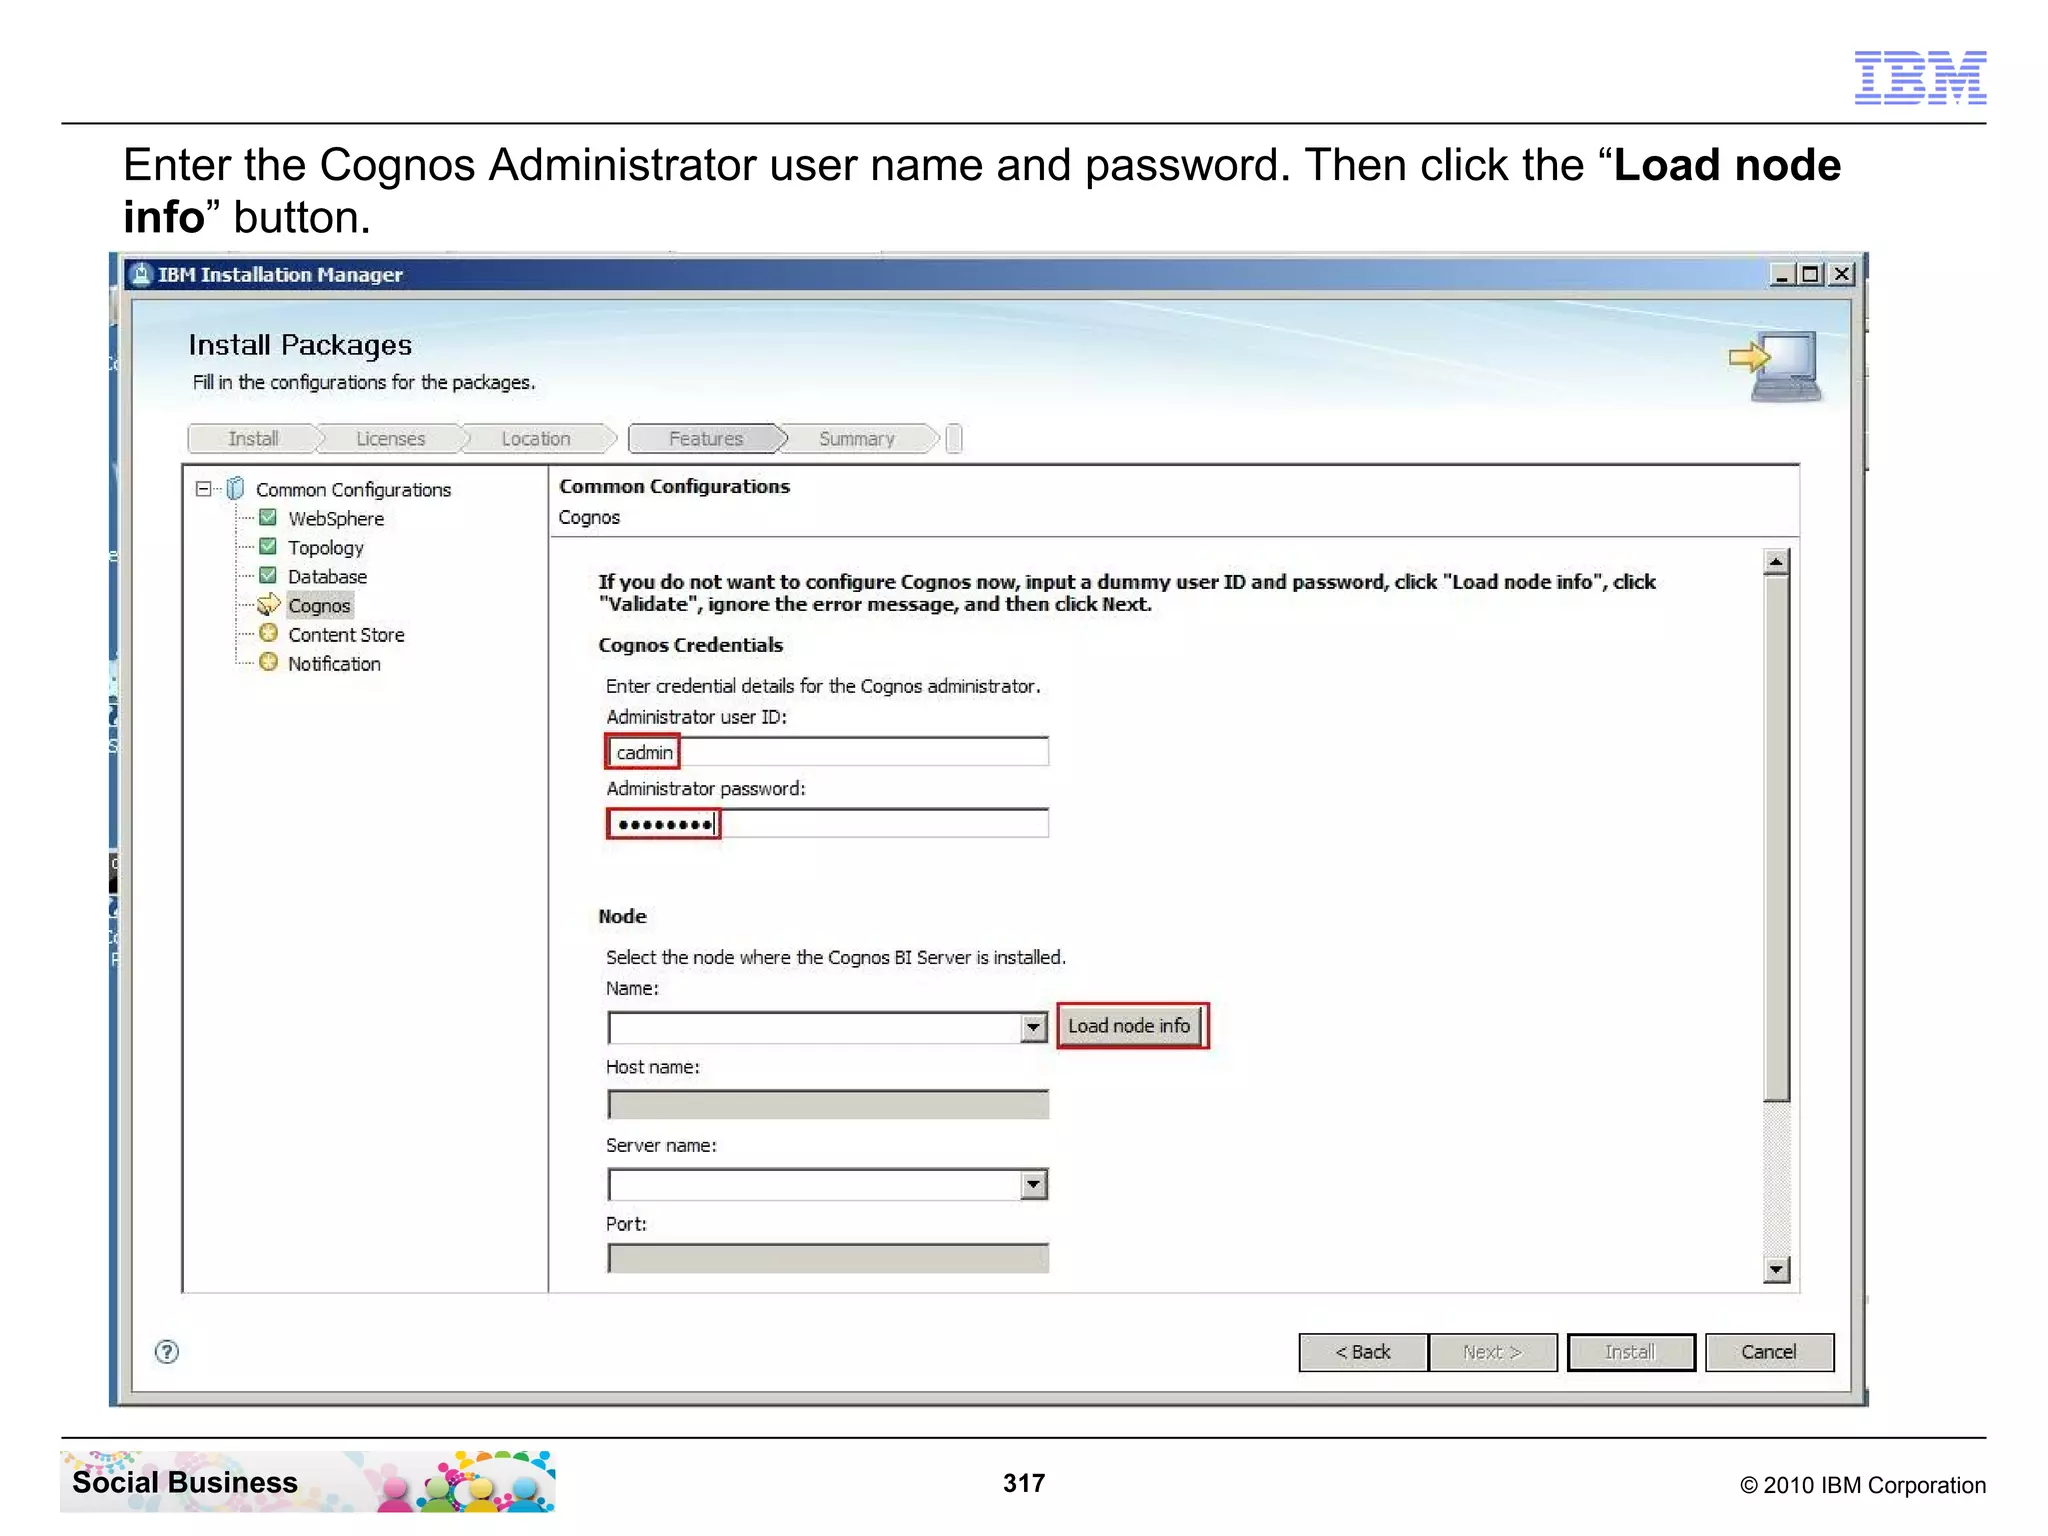Click the Install button at the bottom
This screenshot has height=1536, width=2048.
click(1631, 1352)
